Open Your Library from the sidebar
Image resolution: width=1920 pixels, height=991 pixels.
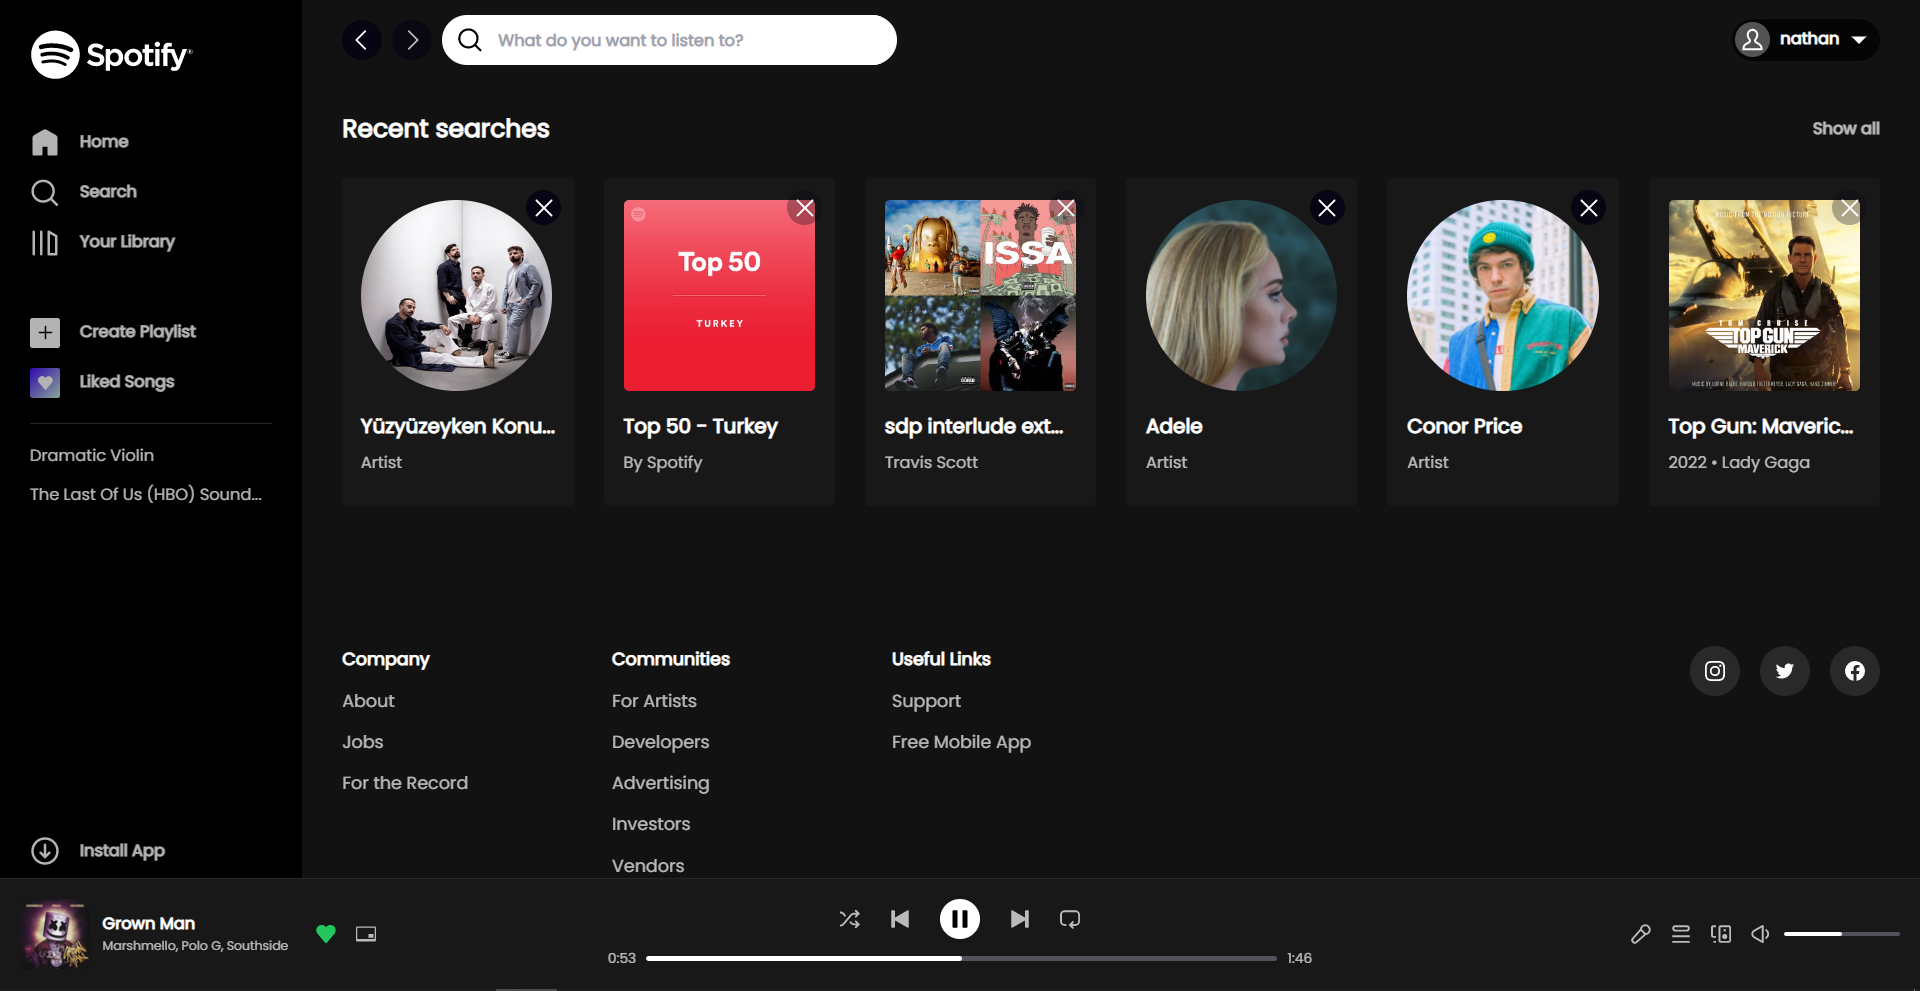tap(128, 241)
